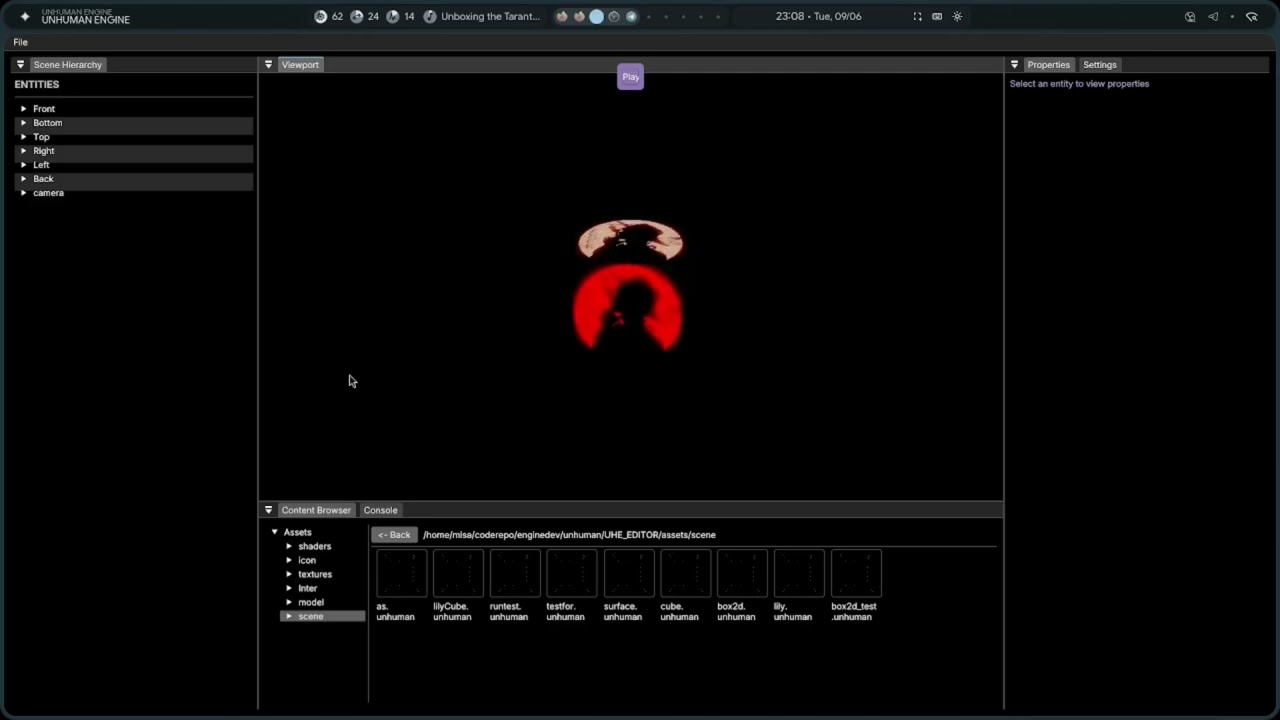Open the Scene Hierarchy panel dropdown arrow
This screenshot has height=720, width=1280.
(20, 65)
